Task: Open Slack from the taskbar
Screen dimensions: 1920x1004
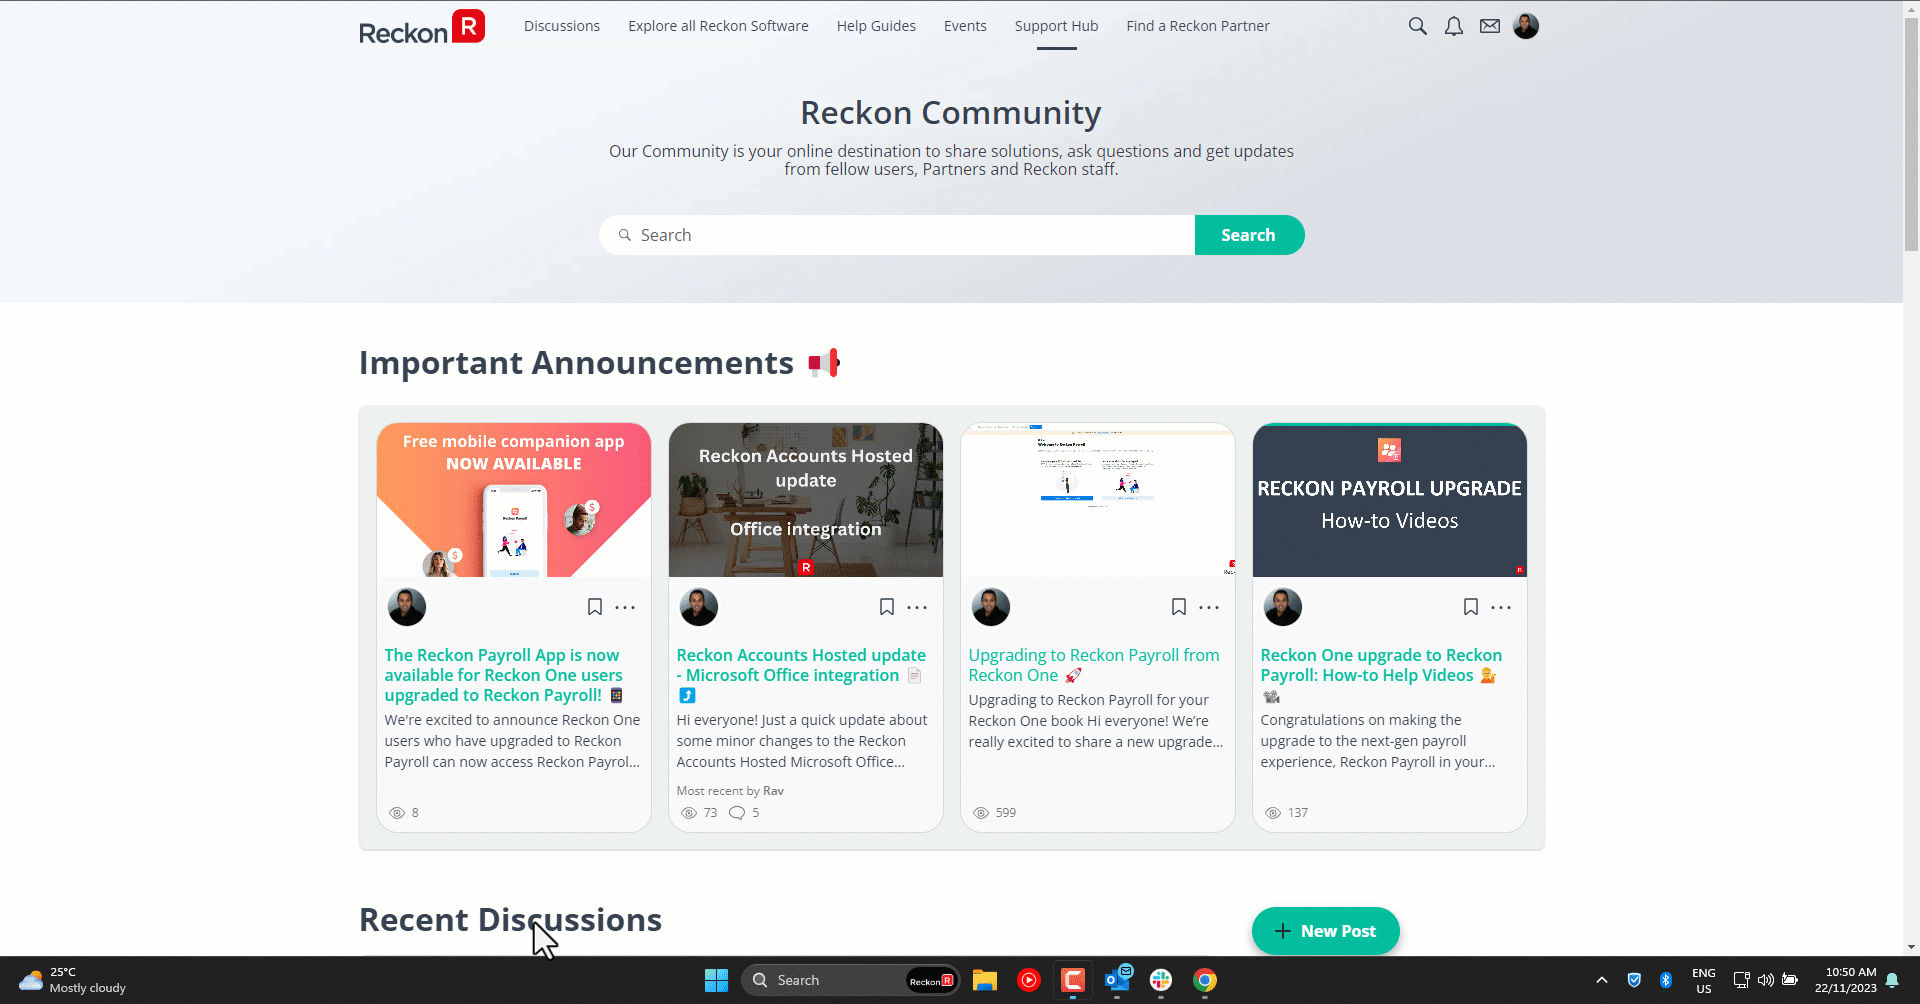Action: click(x=1161, y=980)
